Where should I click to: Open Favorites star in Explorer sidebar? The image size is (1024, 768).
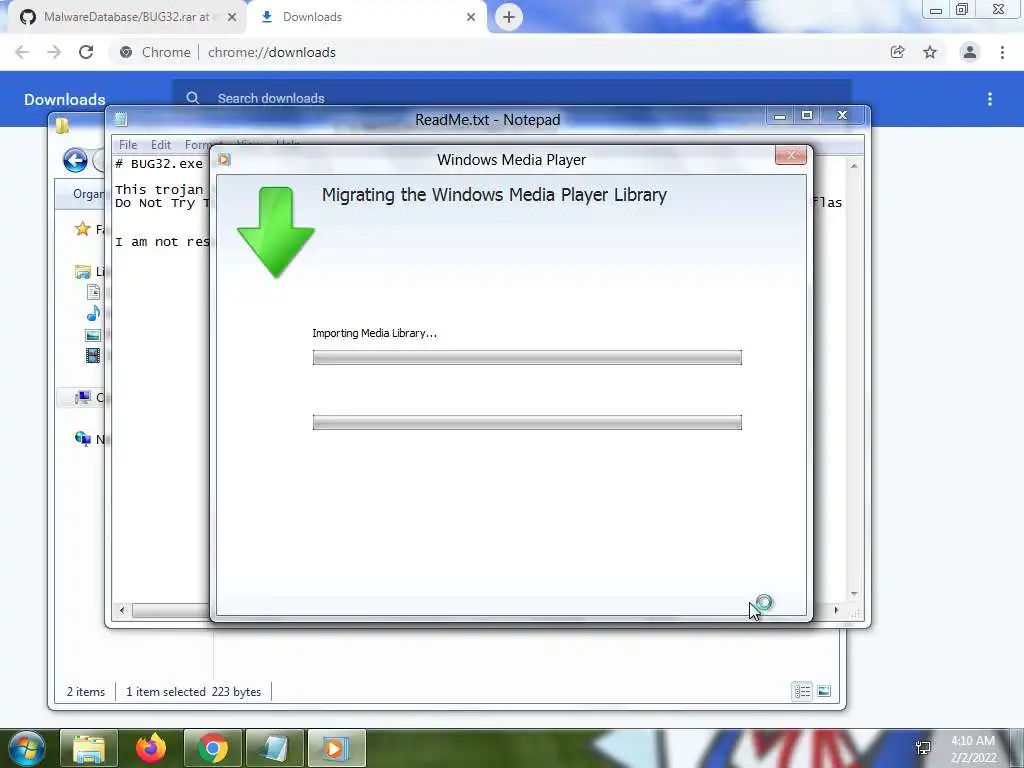[82, 229]
